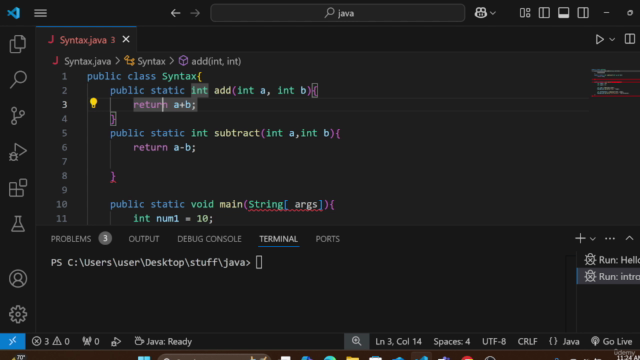
Task: Customize layout from title bar
Action: tap(525, 13)
